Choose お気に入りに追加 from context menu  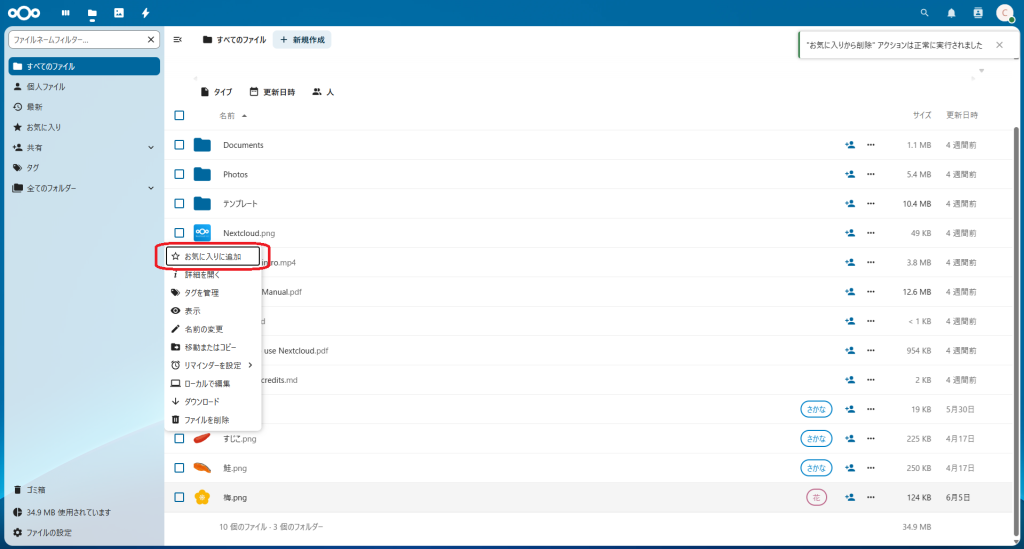tap(212, 257)
